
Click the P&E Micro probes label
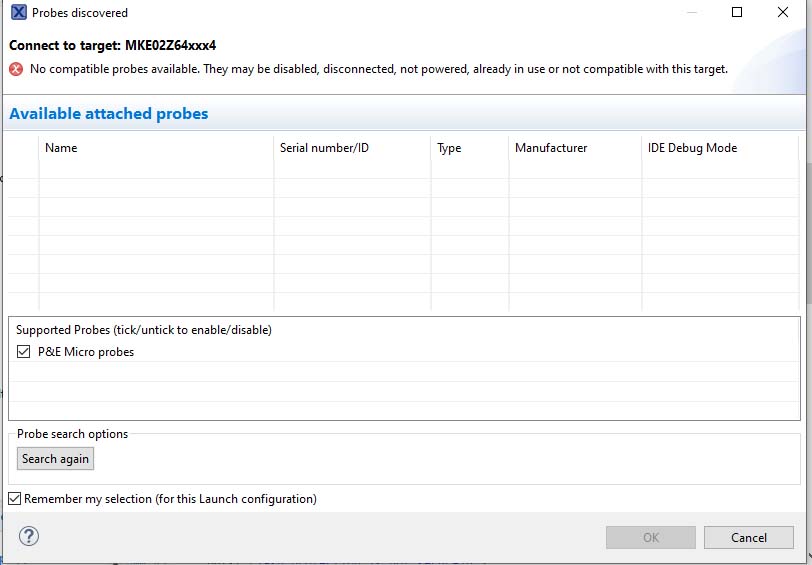(x=86, y=352)
